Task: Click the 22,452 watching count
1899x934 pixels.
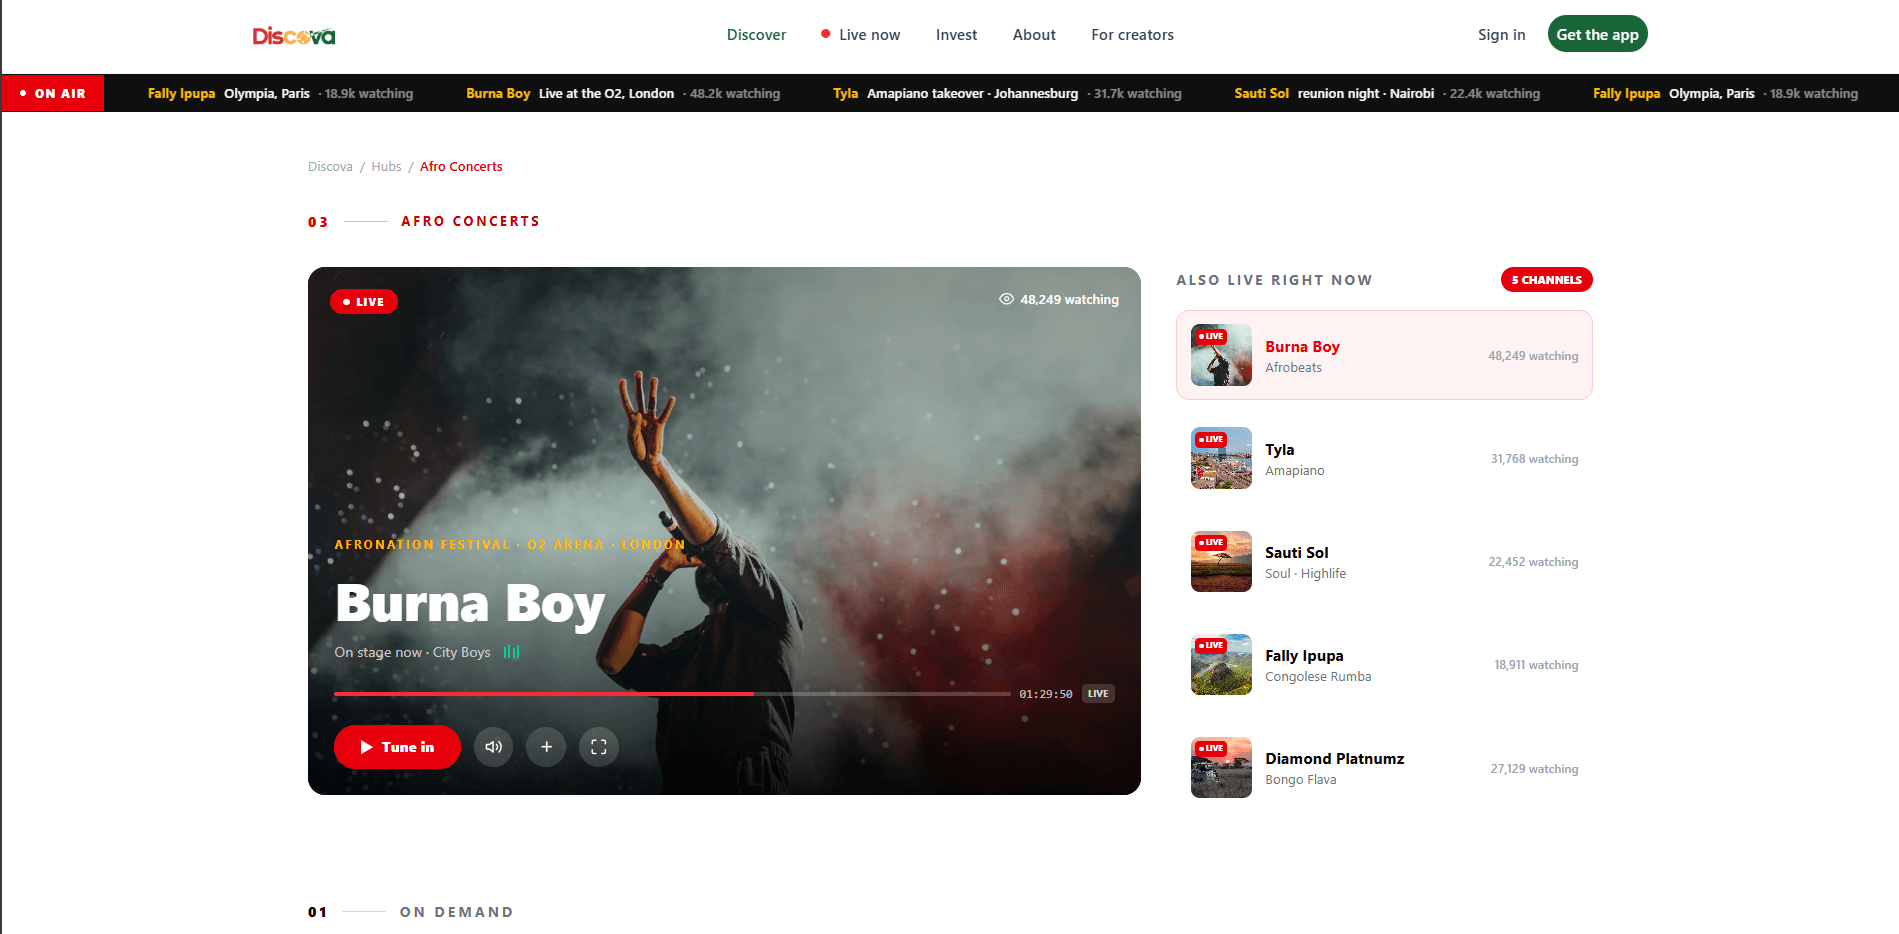Action: pyautogui.click(x=1533, y=562)
